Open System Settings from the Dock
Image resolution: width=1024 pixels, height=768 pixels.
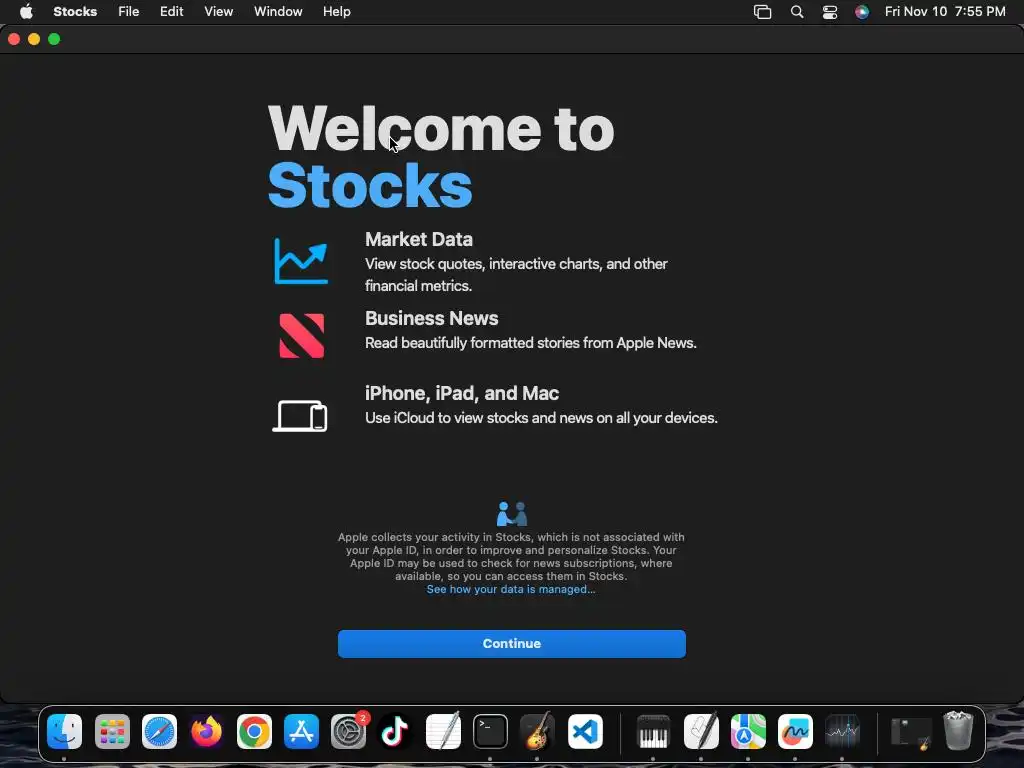coord(348,731)
